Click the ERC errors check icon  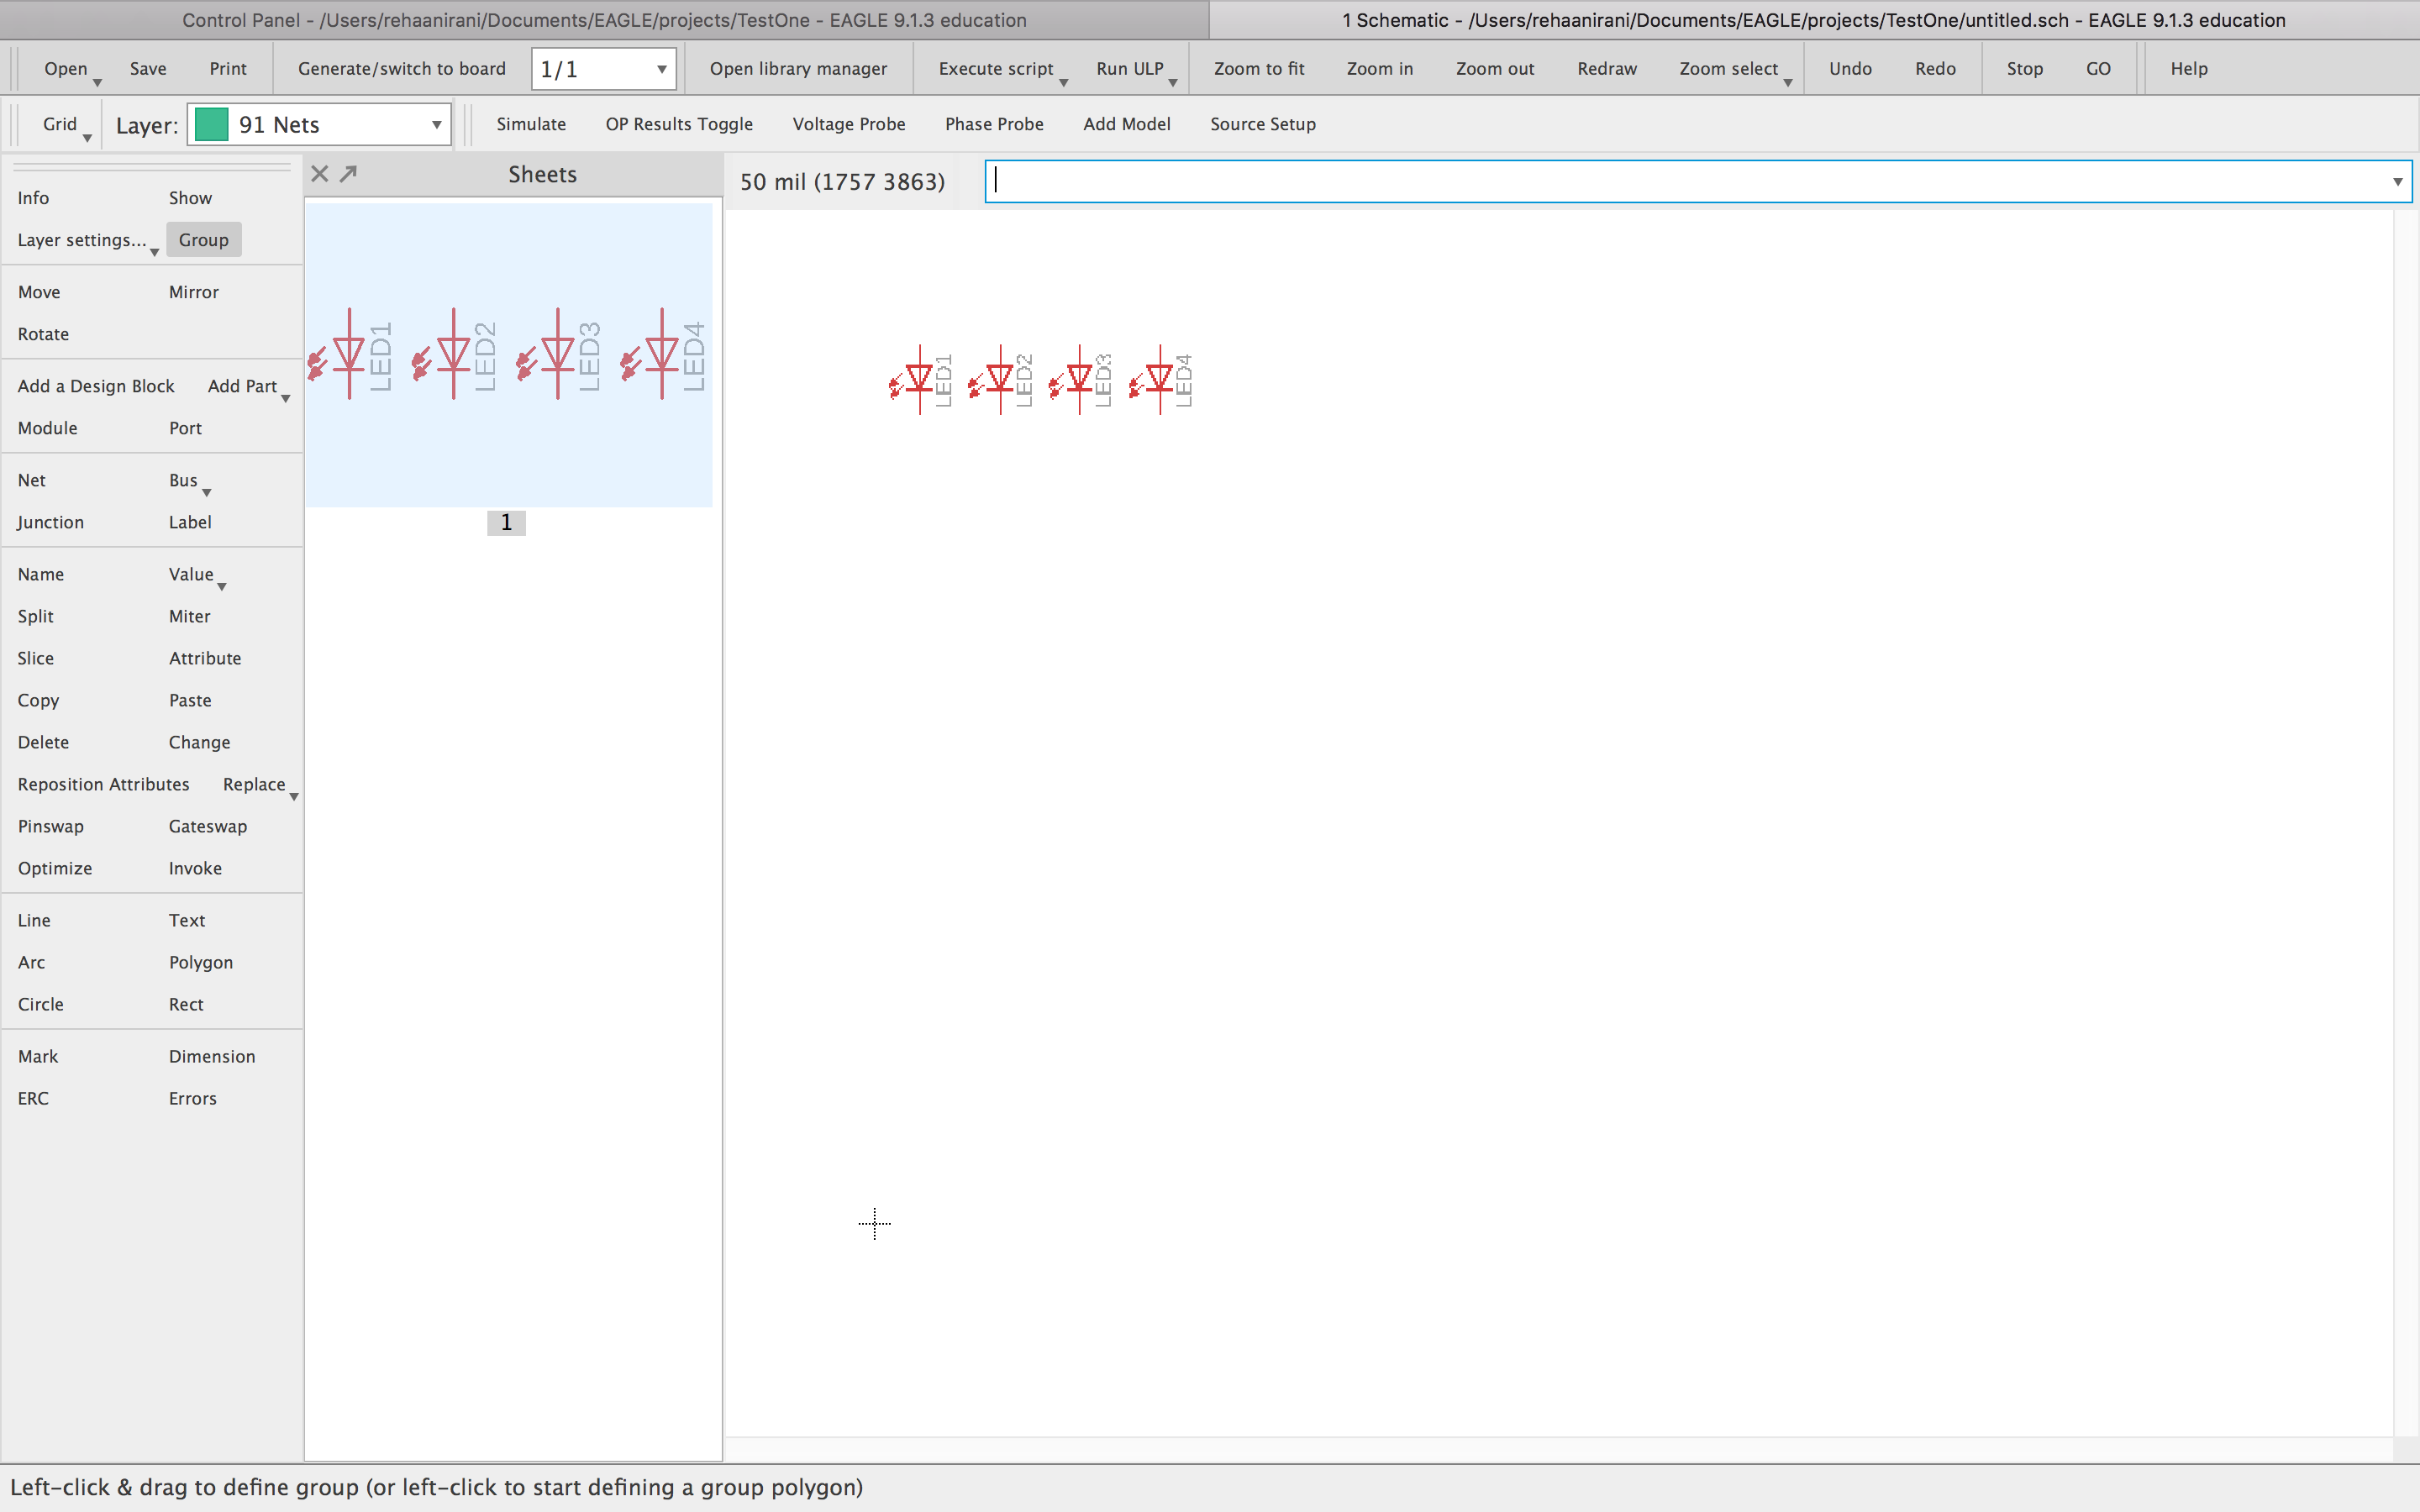(x=31, y=1097)
